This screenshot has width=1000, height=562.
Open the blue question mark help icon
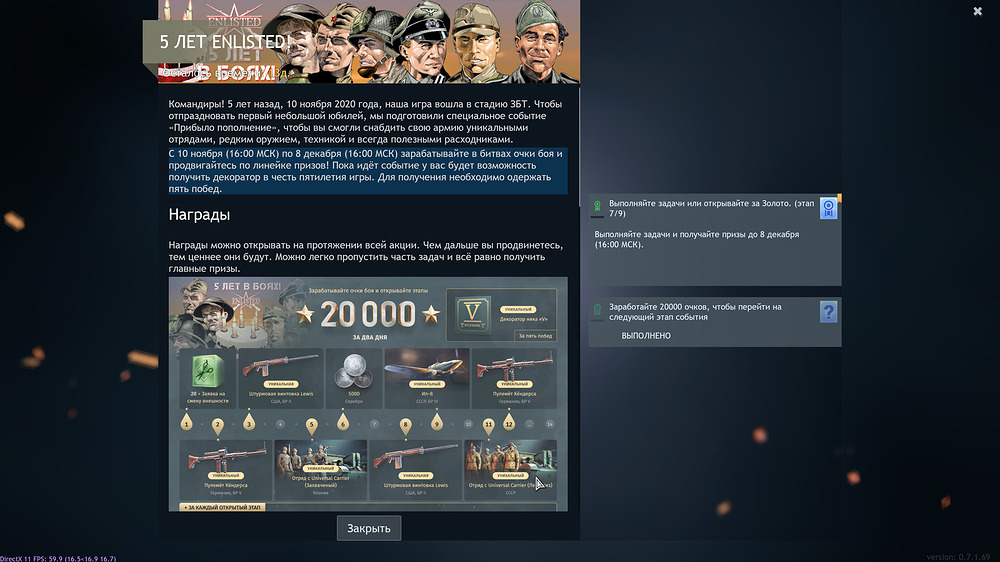tap(828, 312)
